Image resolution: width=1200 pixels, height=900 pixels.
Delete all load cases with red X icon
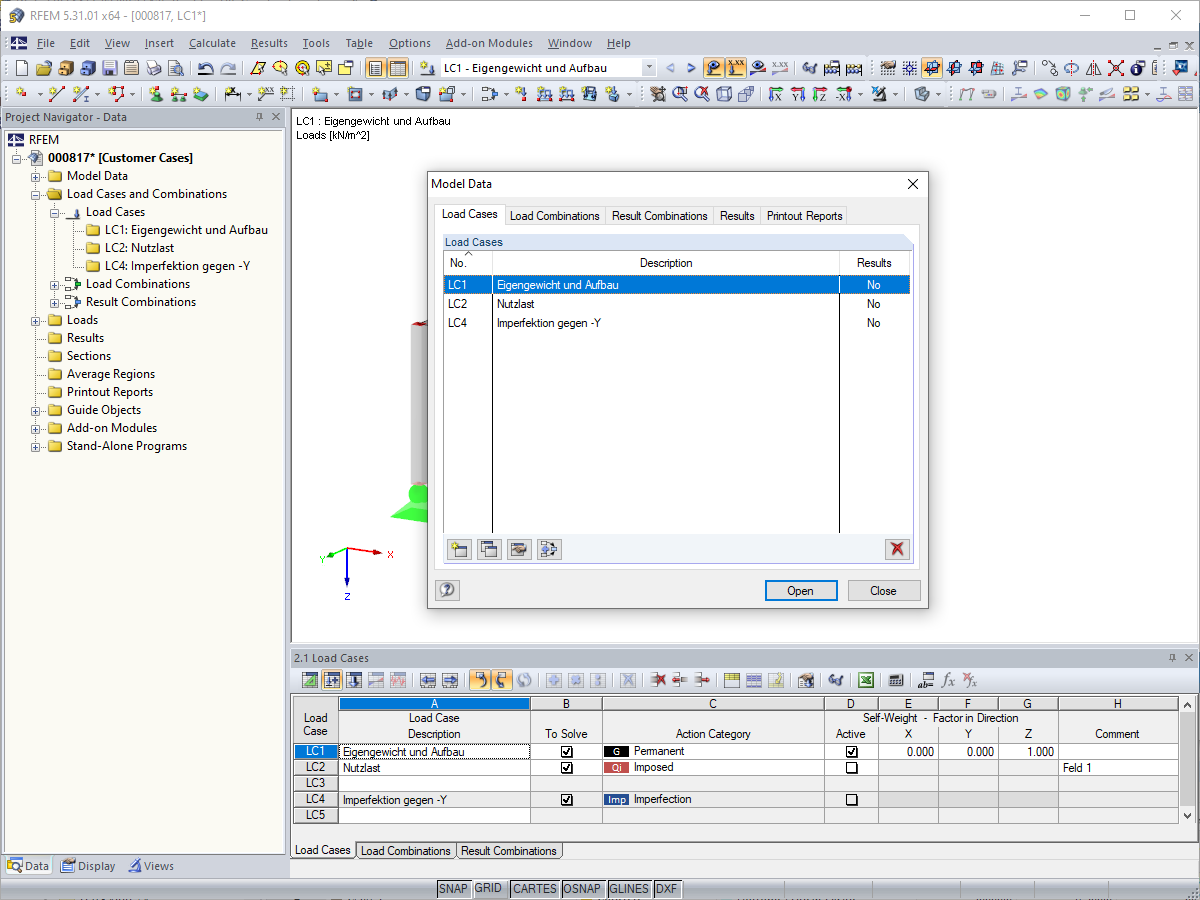click(x=897, y=549)
